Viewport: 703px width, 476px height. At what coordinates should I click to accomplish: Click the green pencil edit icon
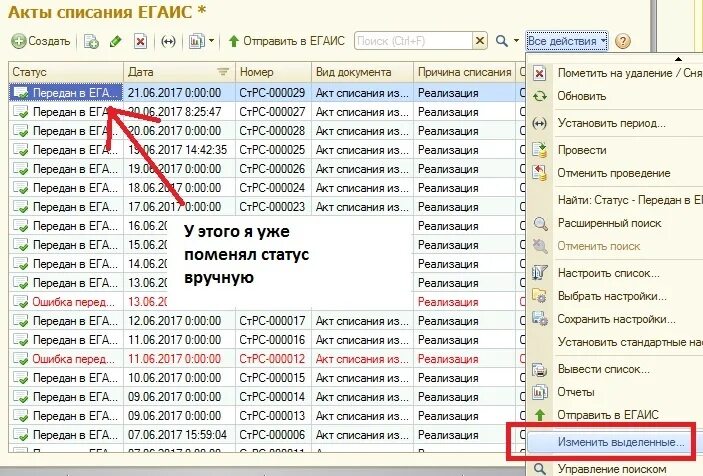[116, 42]
